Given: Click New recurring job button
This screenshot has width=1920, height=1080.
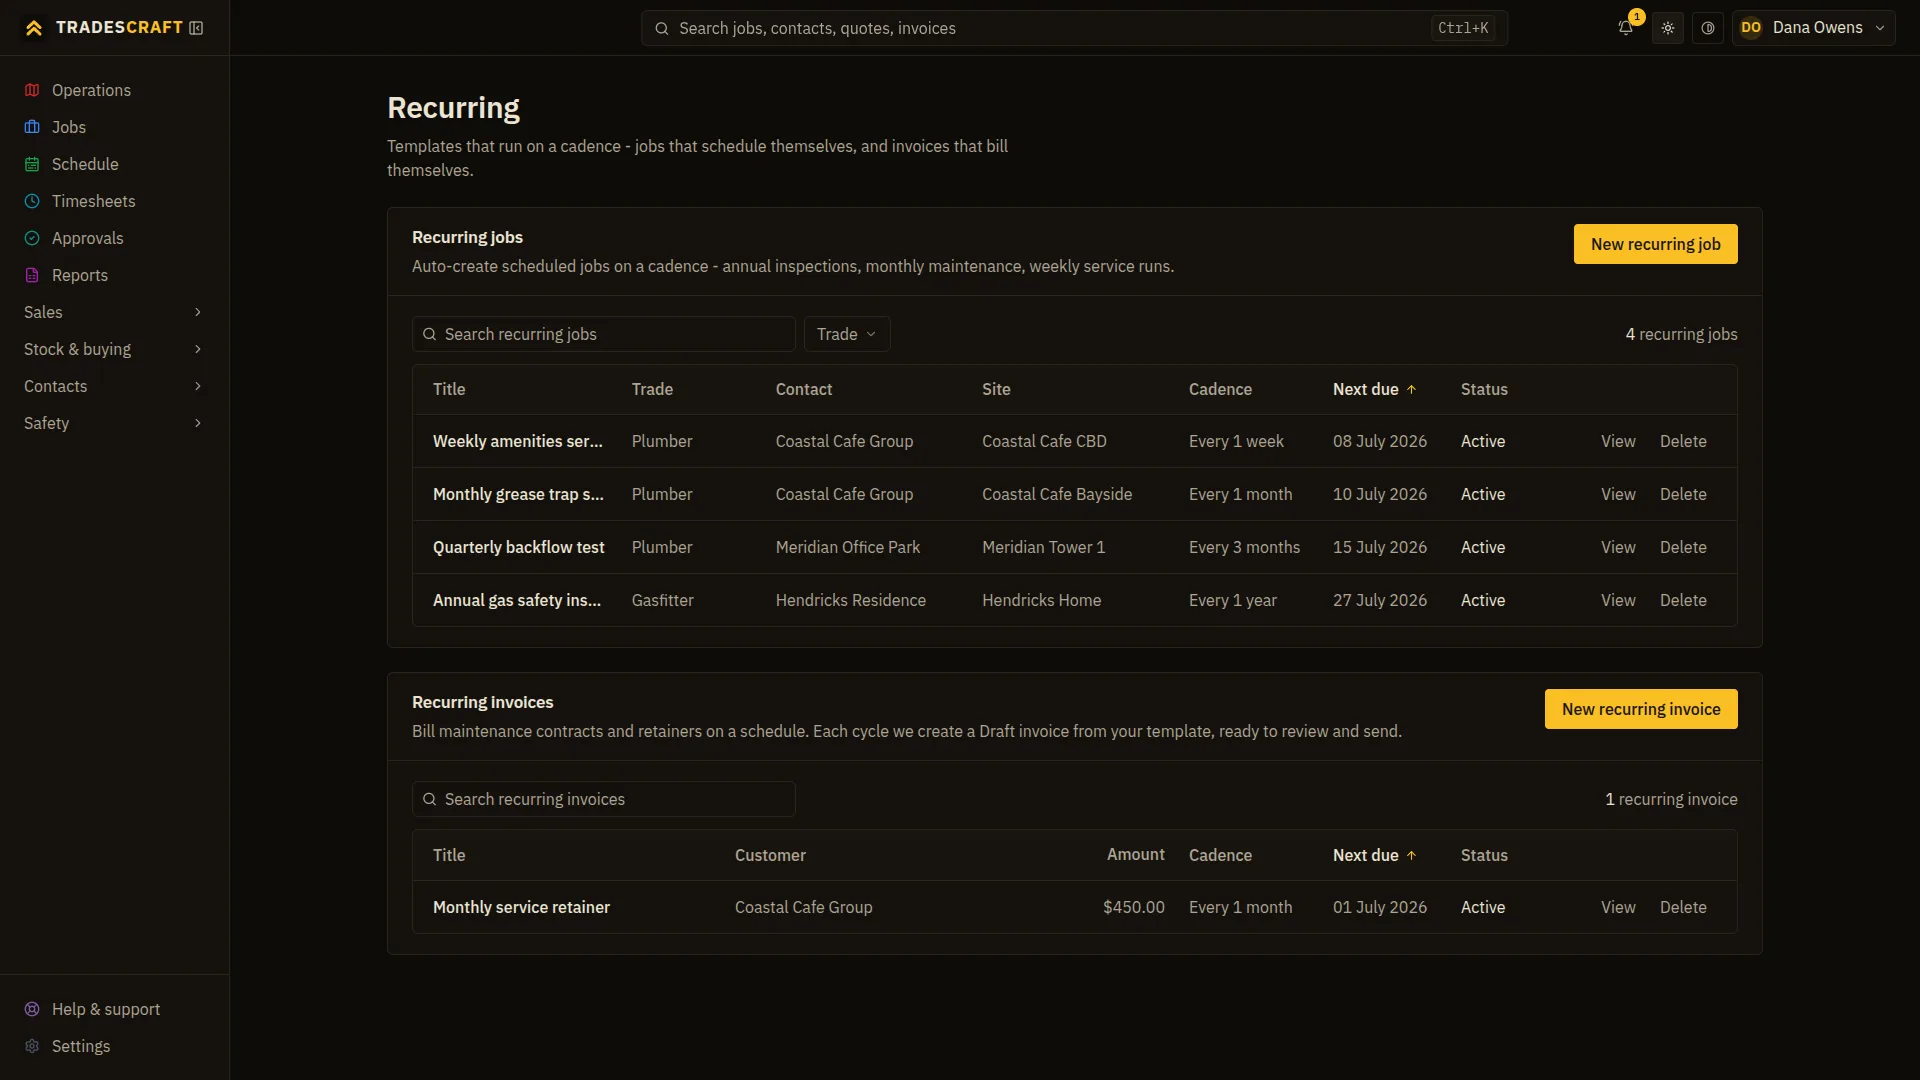Looking at the screenshot, I should pyautogui.click(x=1655, y=244).
